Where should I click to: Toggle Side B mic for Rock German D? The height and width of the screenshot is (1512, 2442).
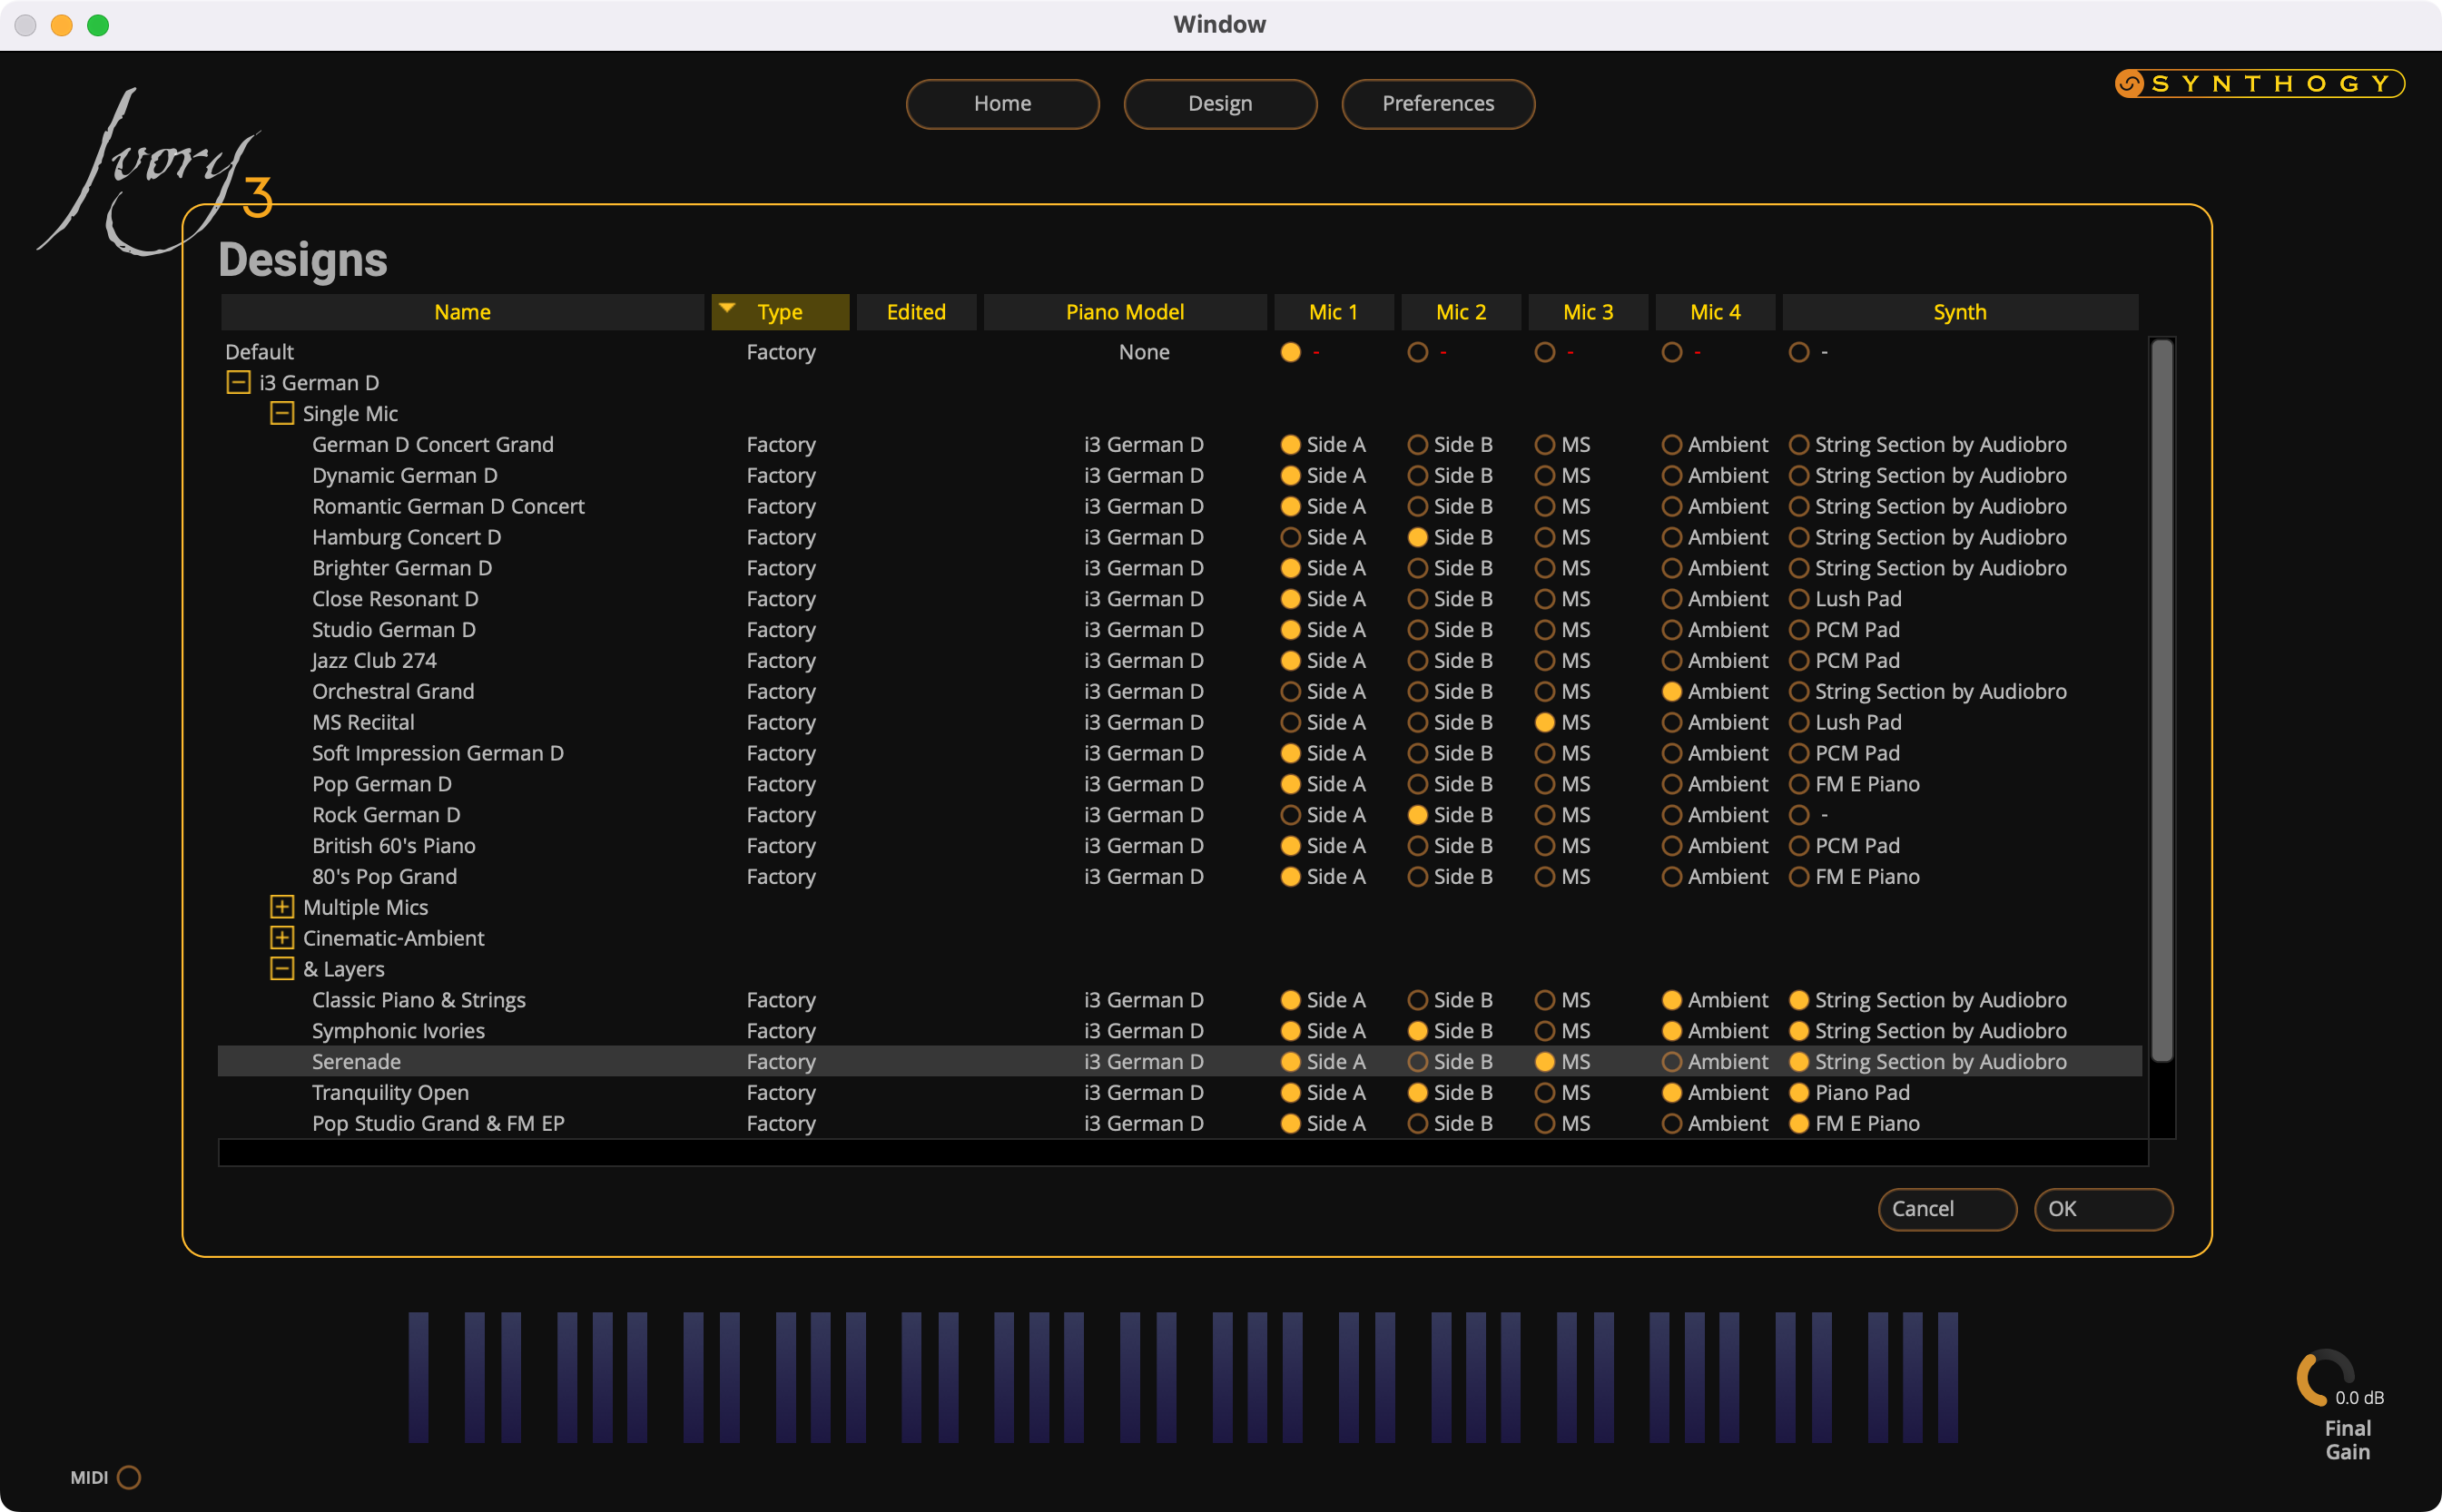pyautogui.click(x=1417, y=815)
